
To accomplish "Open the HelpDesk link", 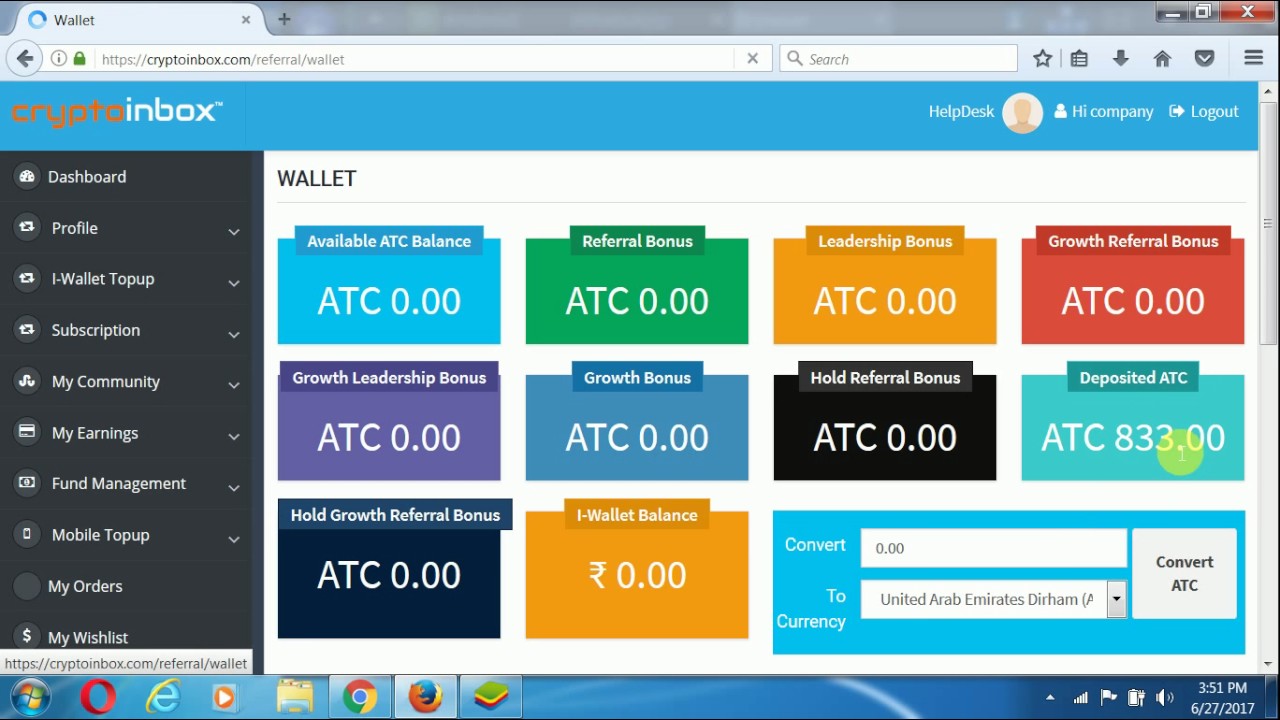I will coord(961,112).
